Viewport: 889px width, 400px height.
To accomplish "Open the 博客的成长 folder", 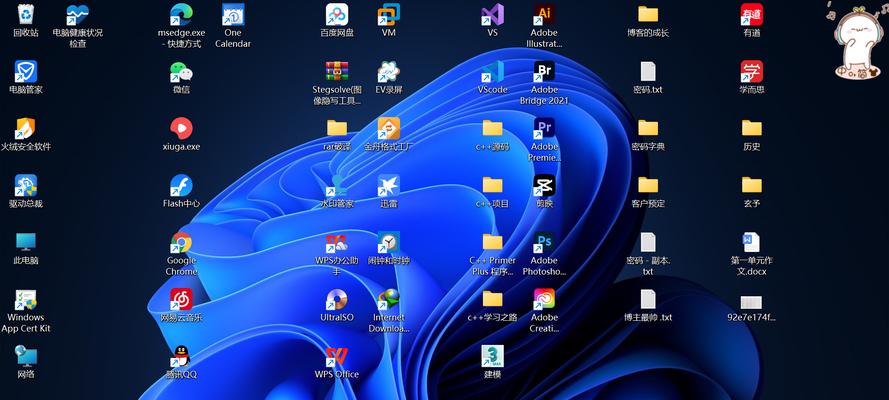I will [x=648, y=15].
